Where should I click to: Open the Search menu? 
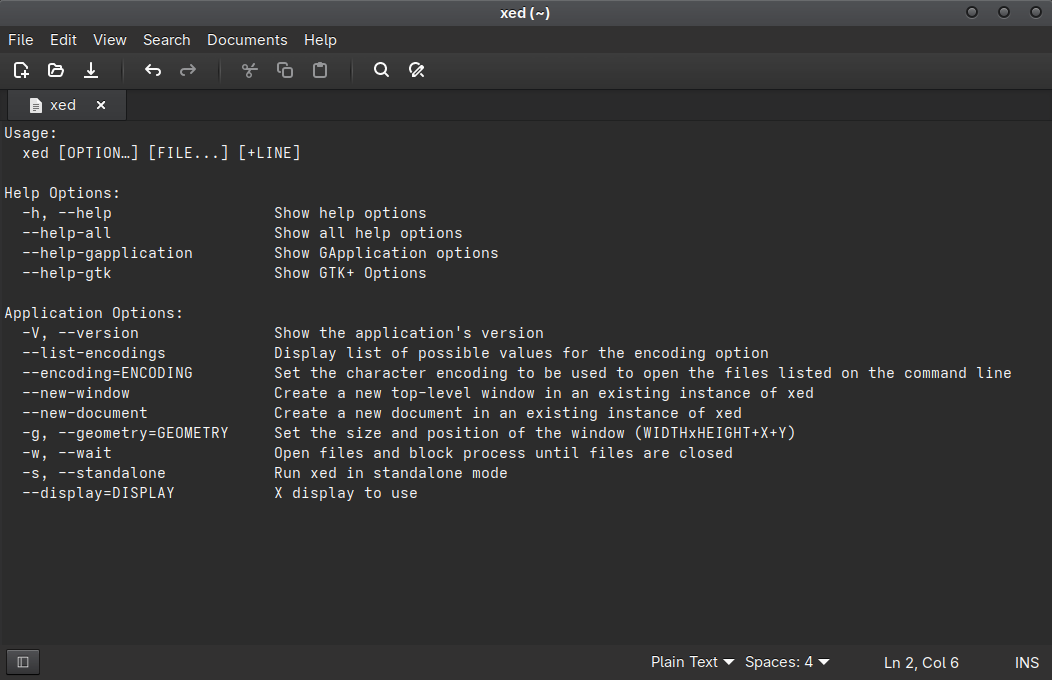pos(166,40)
